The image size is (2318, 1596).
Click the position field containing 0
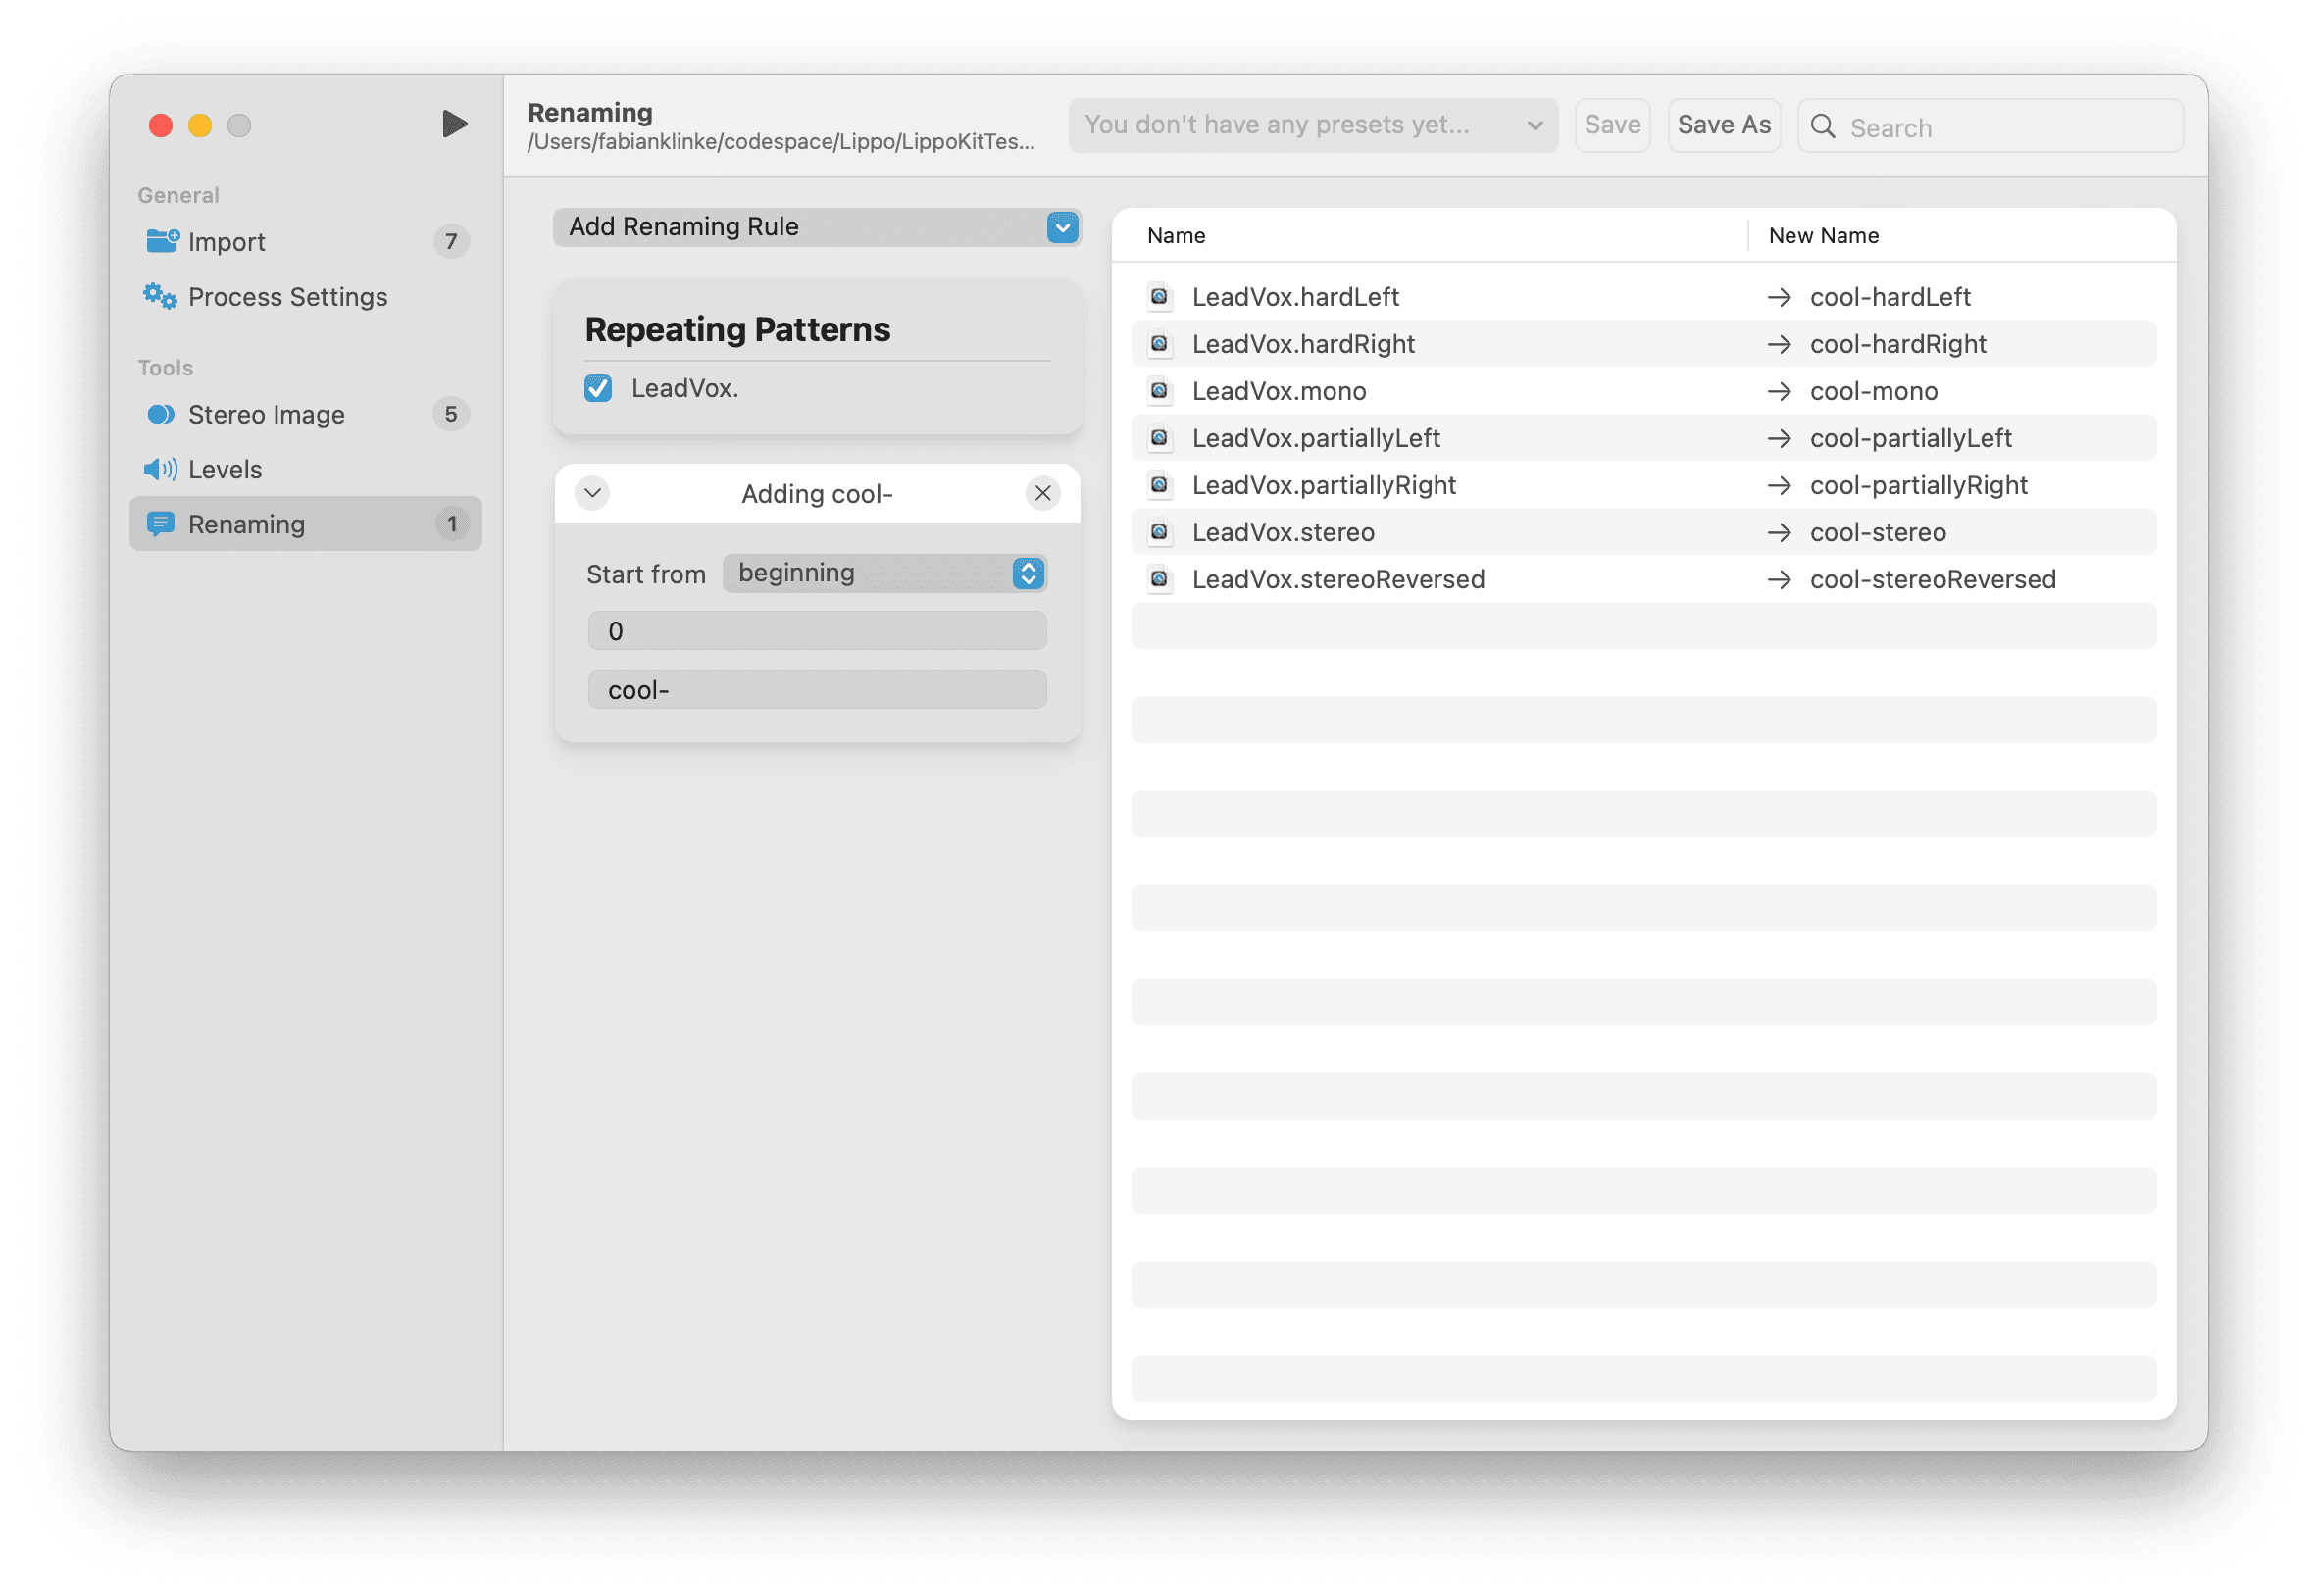[x=817, y=631]
